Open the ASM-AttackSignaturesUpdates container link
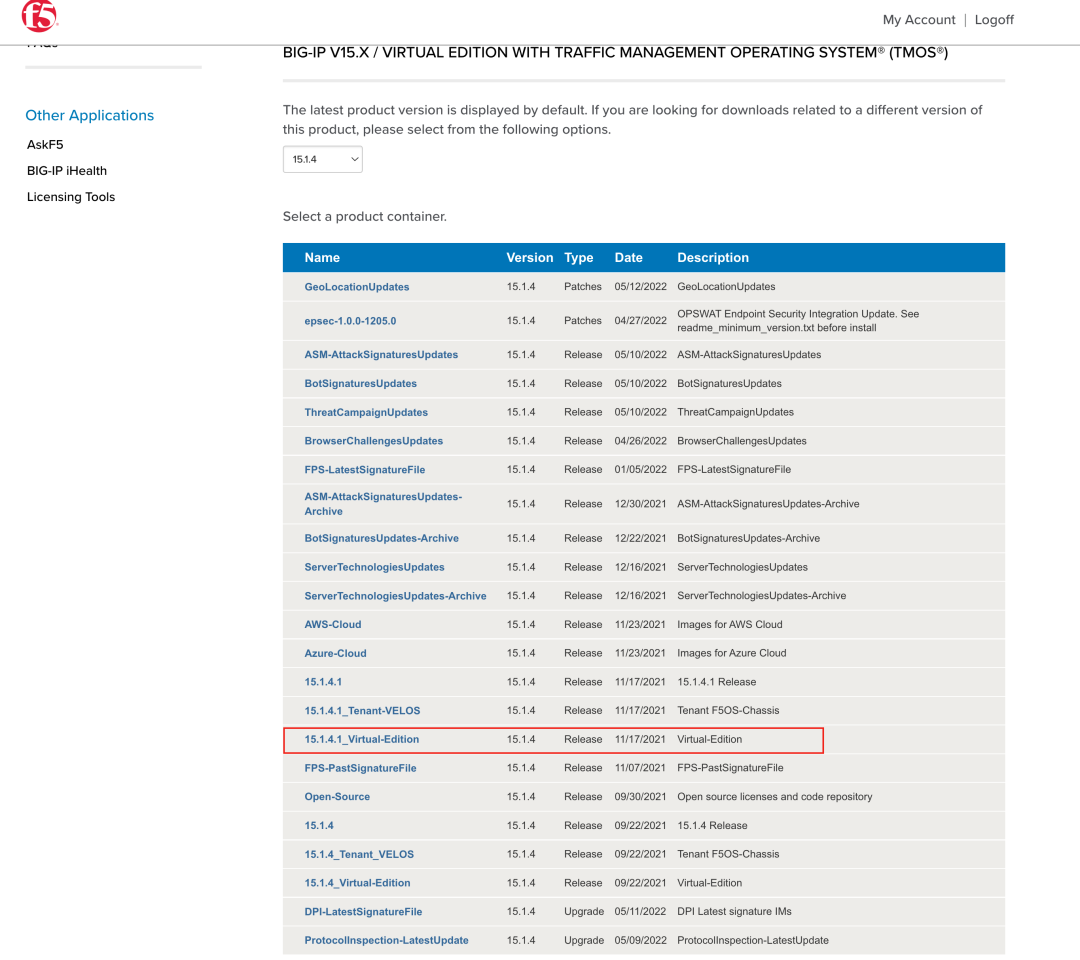Image resolution: width=1080 pixels, height=960 pixels. (381, 355)
